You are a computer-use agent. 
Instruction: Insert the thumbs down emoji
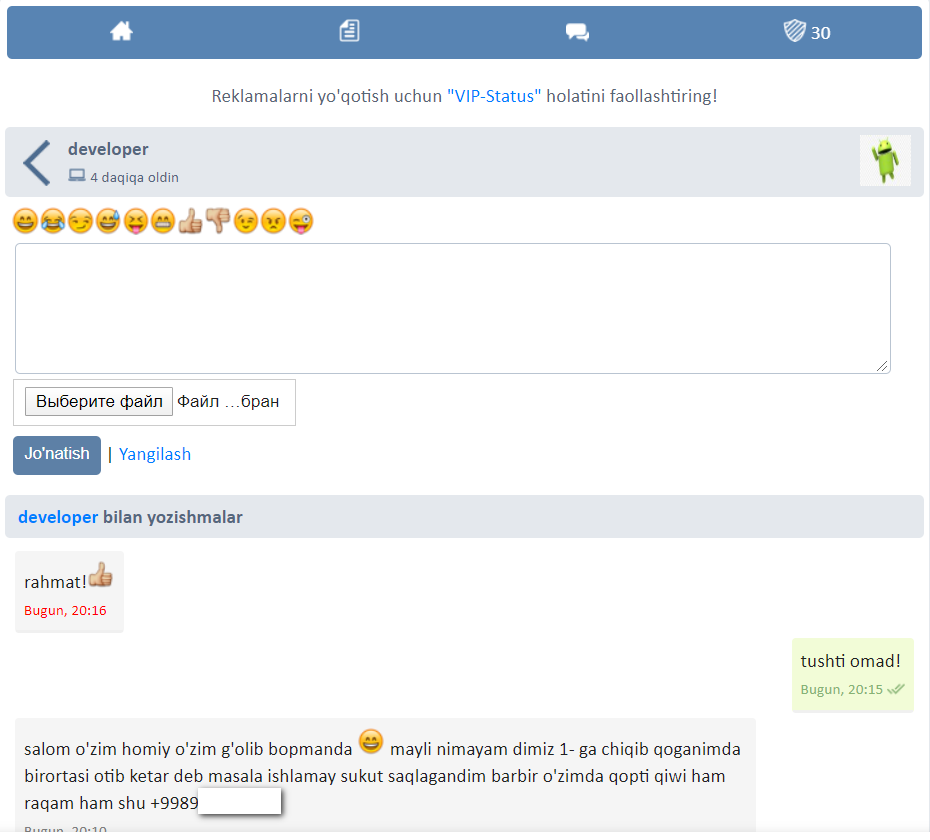[218, 221]
